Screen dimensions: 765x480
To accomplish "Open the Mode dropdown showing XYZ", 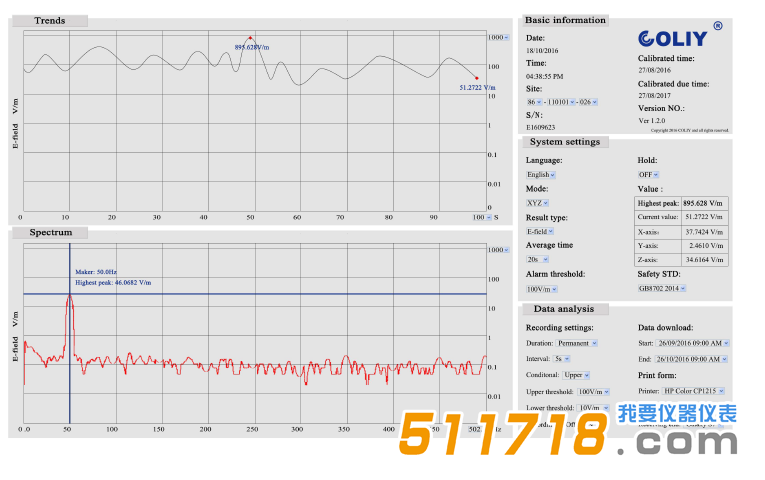I will pos(538,203).
